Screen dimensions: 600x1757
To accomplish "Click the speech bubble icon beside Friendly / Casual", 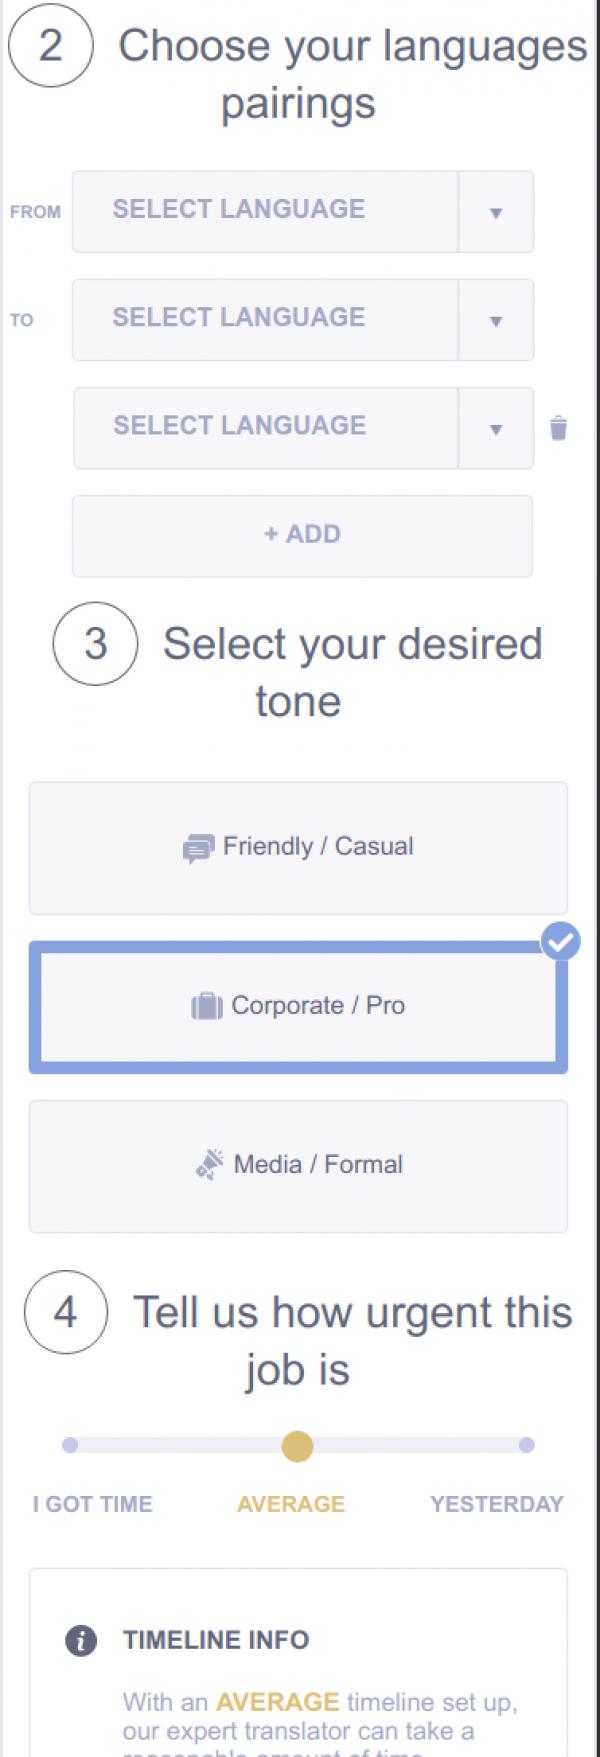I will click(x=202, y=846).
